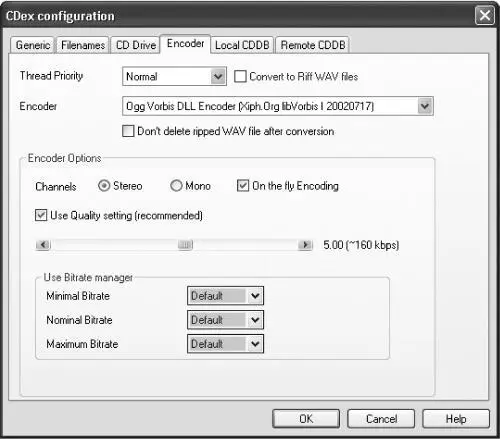Click the quality slider thumb

point(185,245)
